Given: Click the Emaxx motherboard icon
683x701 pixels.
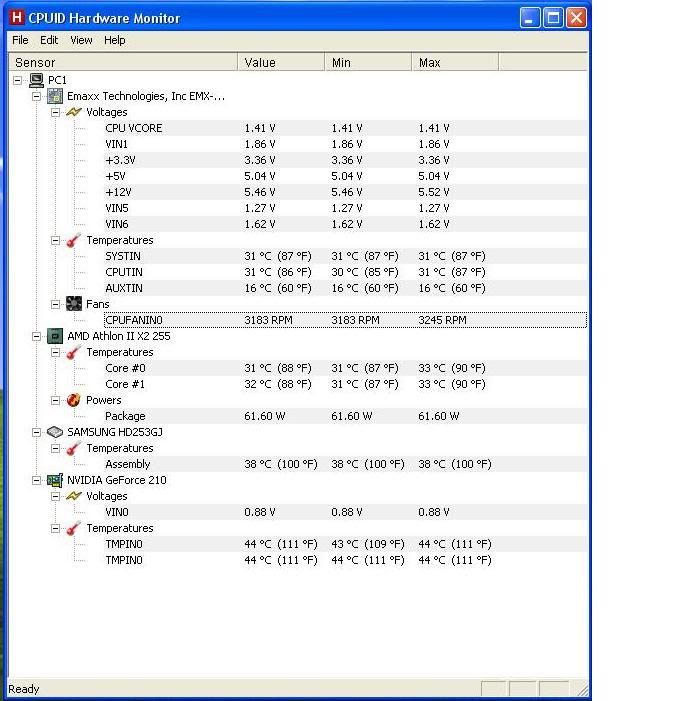Looking at the screenshot, I should click(55, 96).
